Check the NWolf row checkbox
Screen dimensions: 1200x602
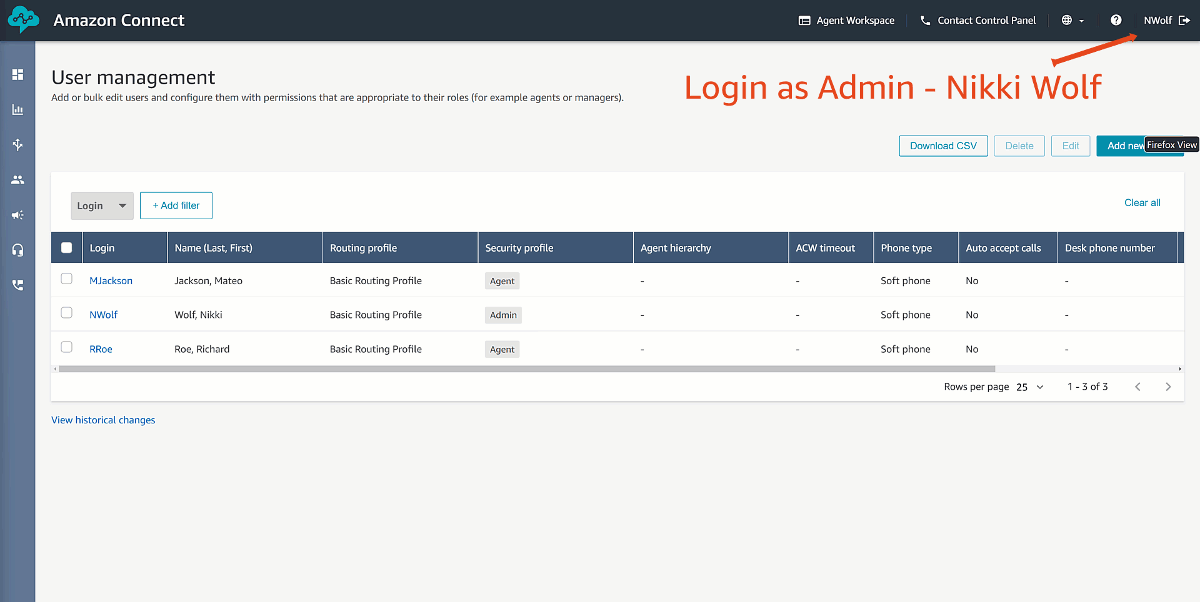(67, 313)
